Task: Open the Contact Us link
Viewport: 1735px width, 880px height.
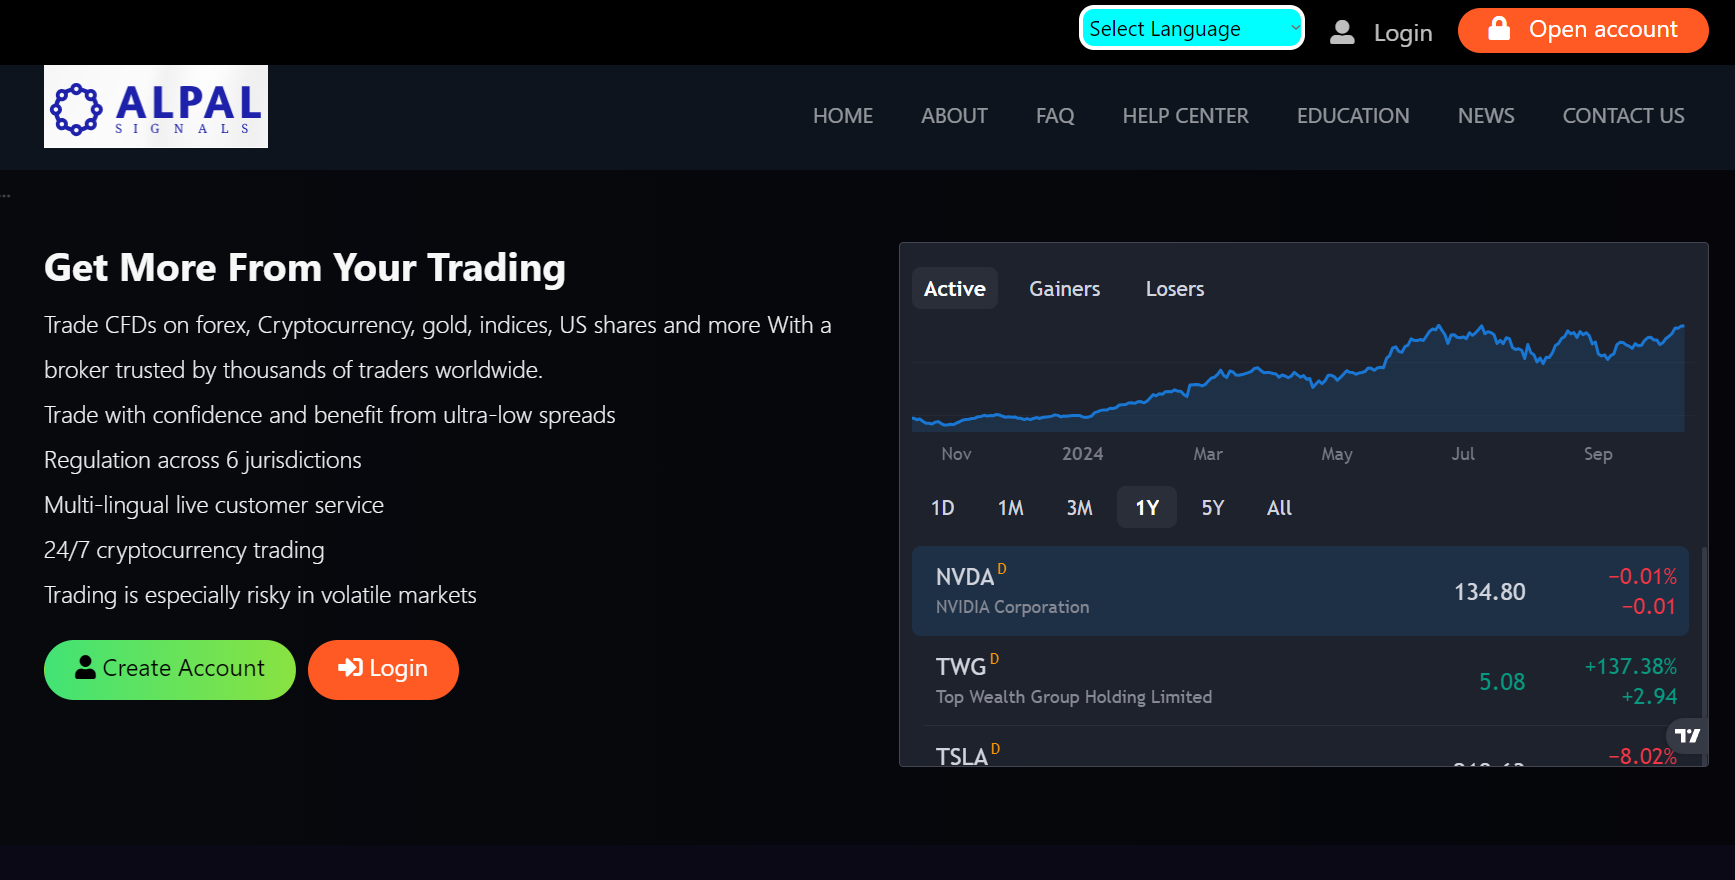Action: click(1623, 116)
